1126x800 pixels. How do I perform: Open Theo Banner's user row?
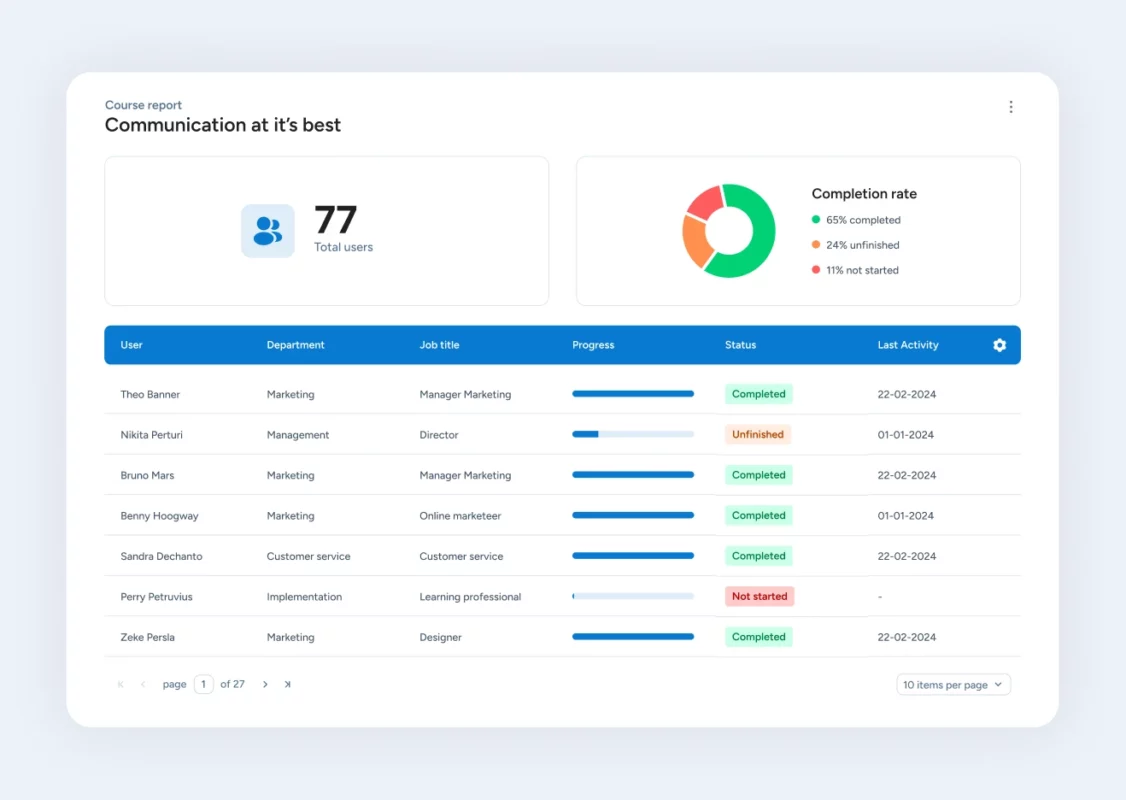(x=150, y=395)
